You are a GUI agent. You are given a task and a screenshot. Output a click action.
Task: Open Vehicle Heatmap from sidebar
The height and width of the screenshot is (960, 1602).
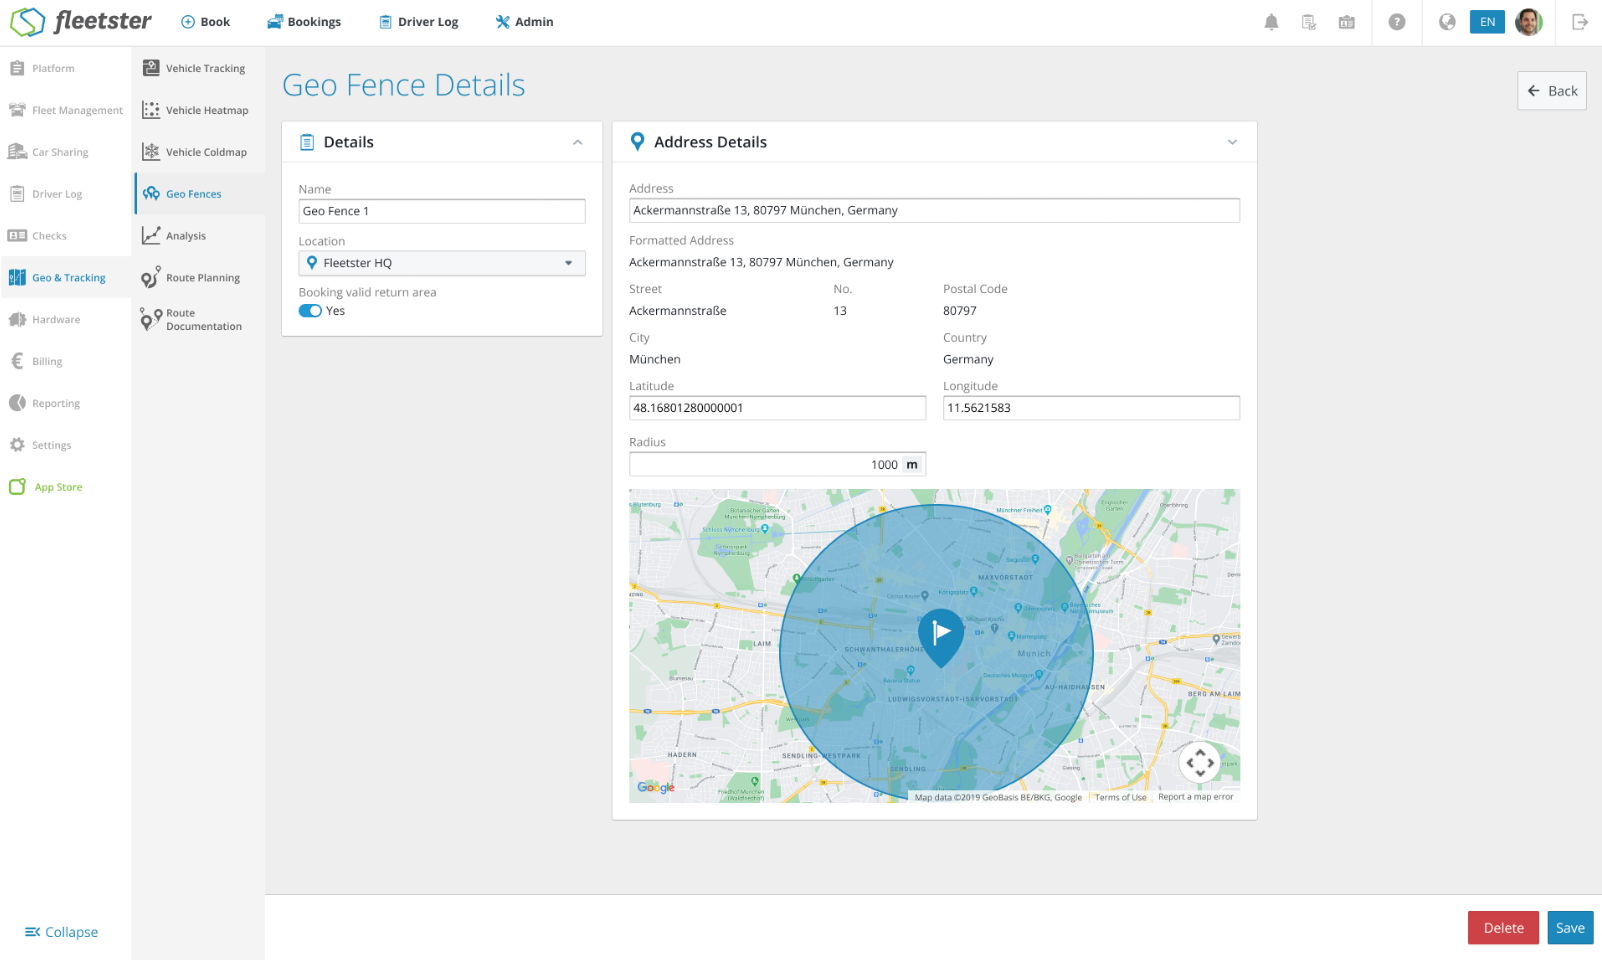[x=197, y=110]
